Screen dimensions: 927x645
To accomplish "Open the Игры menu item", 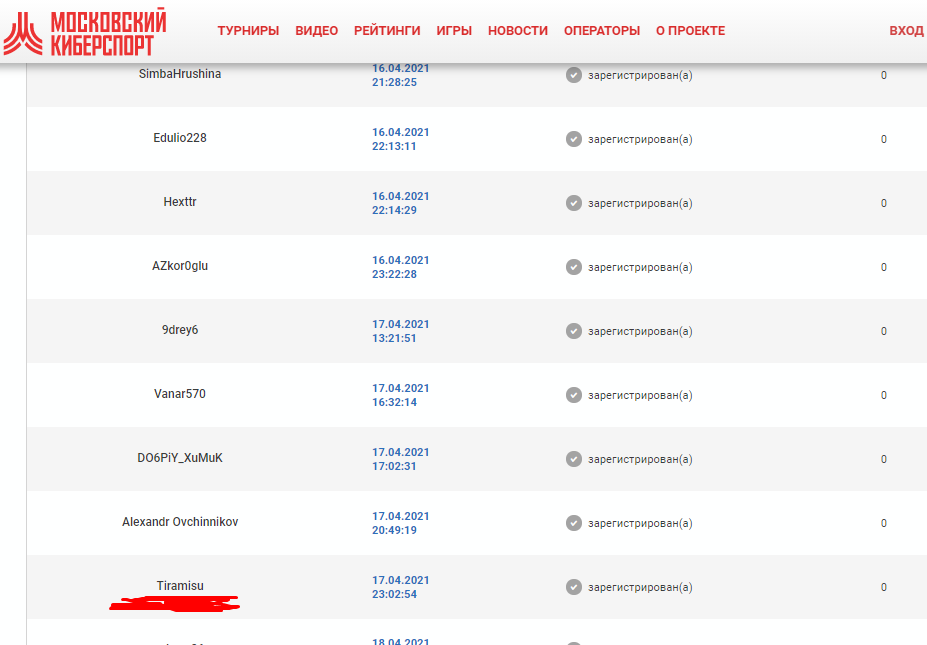I will point(454,31).
